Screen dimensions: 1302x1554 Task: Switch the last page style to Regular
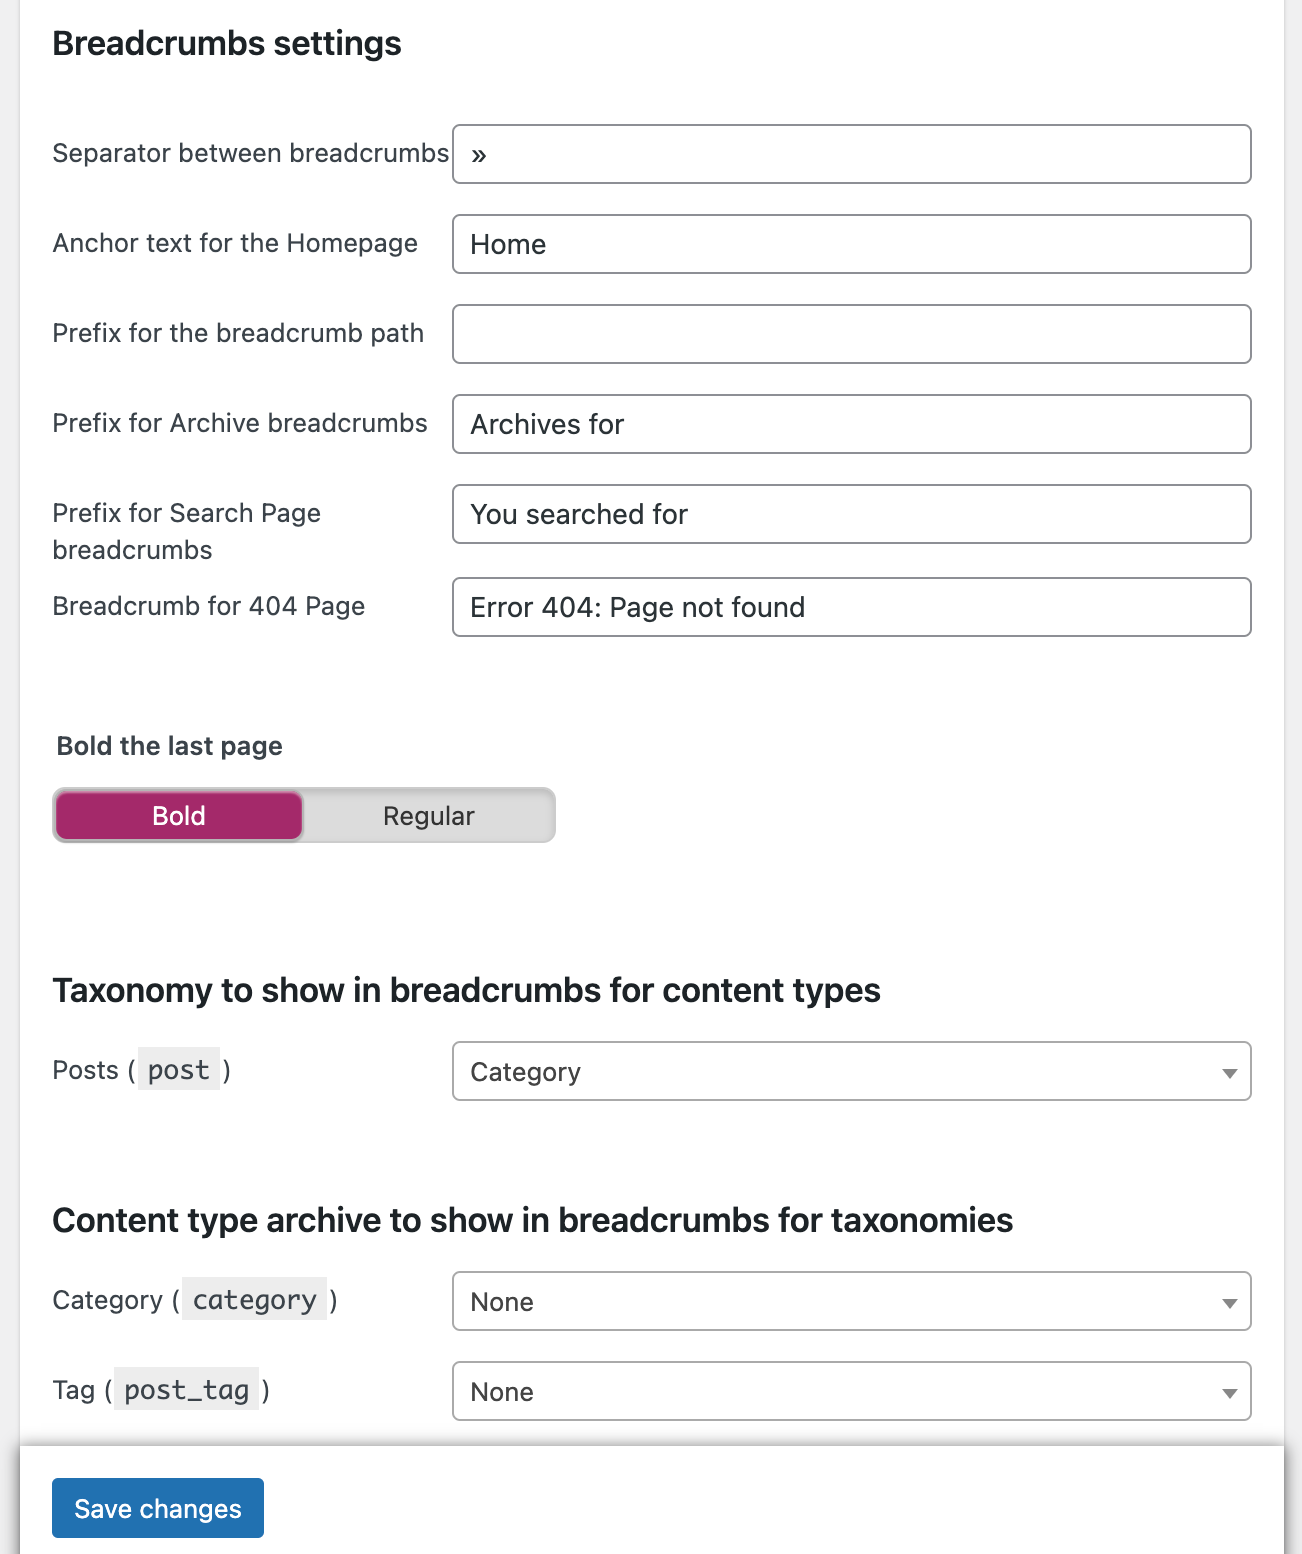click(x=428, y=815)
